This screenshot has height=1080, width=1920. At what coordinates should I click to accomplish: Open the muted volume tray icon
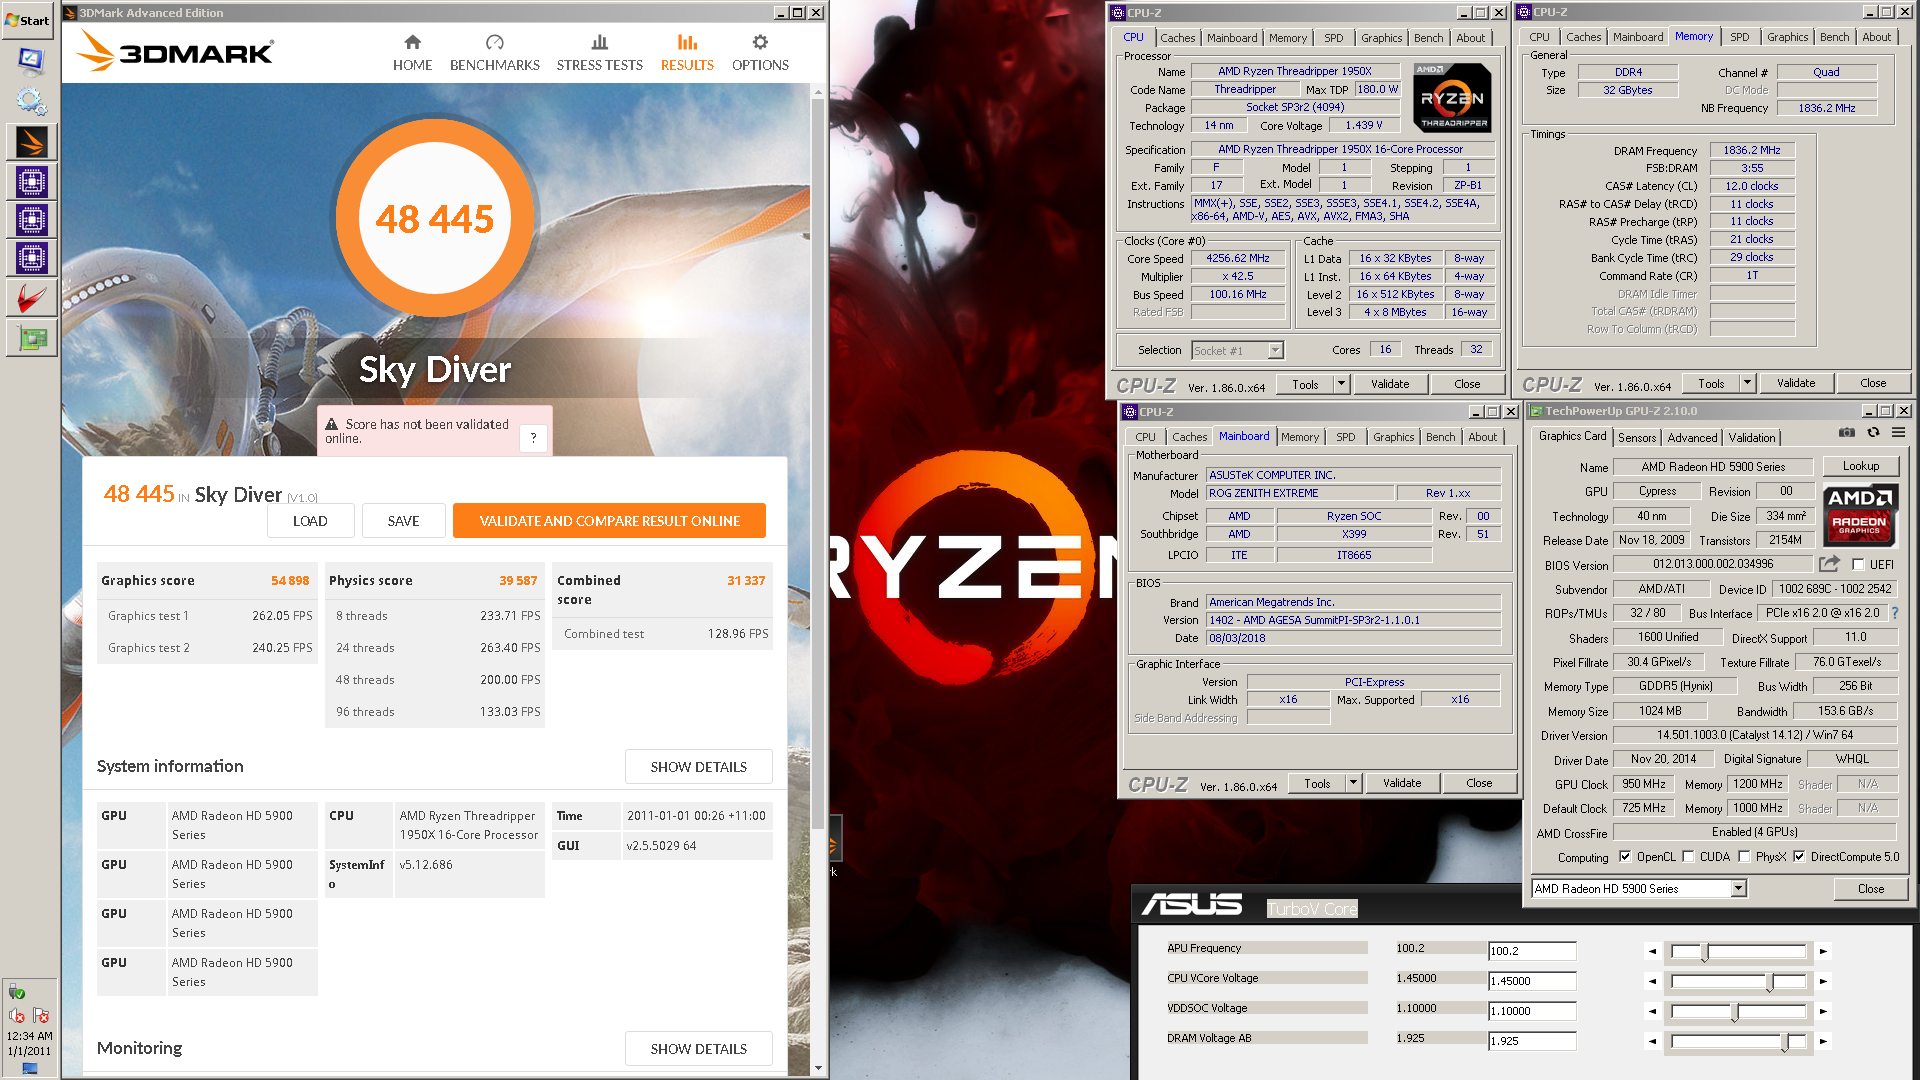tap(16, 1016)
